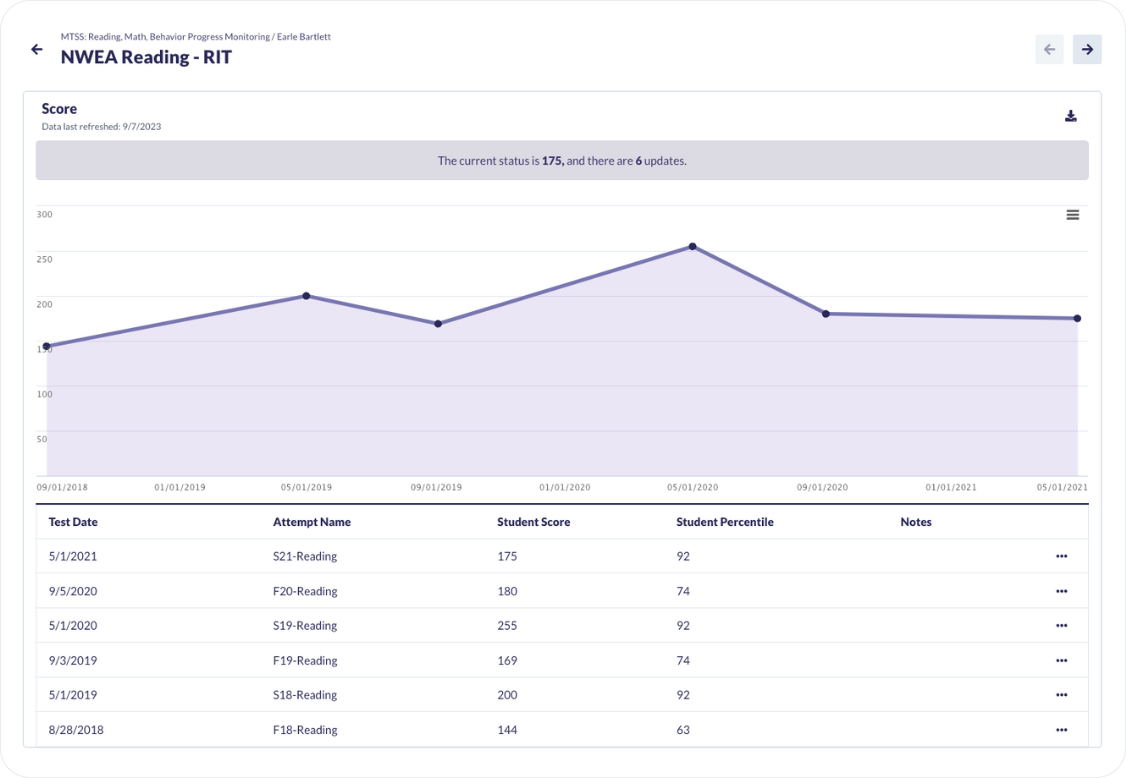Click the previous student left arrow button
Viewport: 1126px width, 778px height.
[x=1049, y=50]
